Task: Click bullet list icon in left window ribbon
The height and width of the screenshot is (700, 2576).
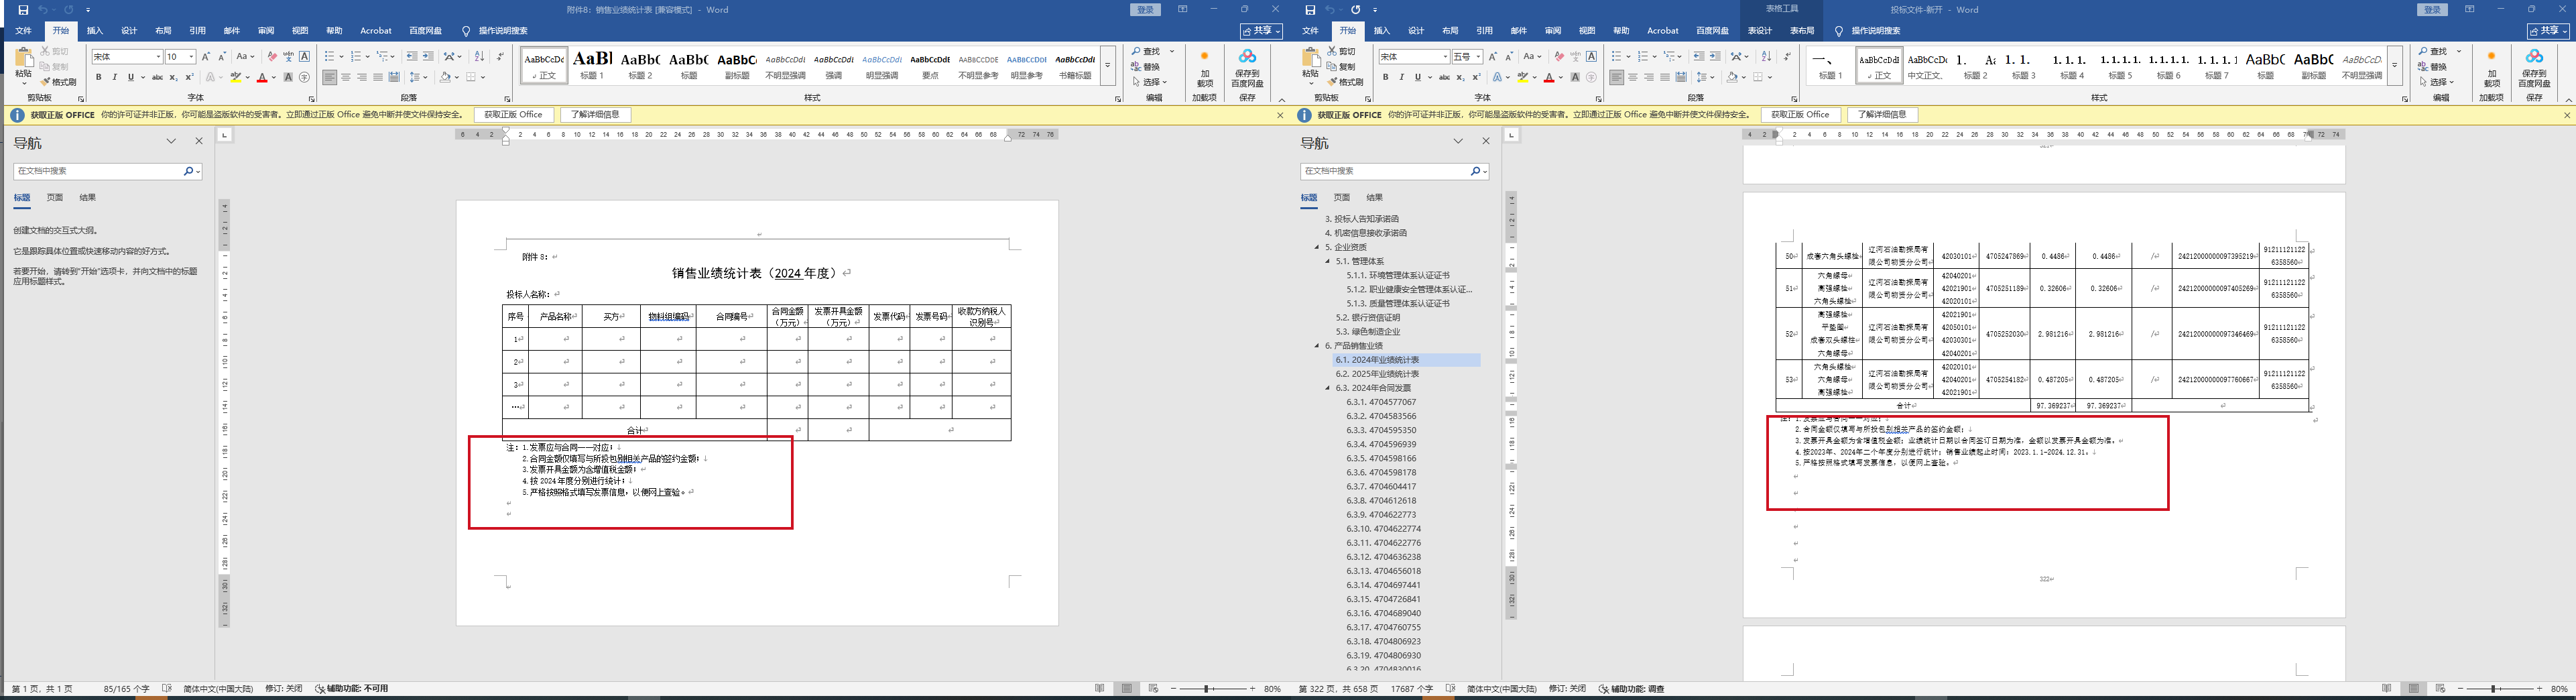Action: tap(329, 57)
